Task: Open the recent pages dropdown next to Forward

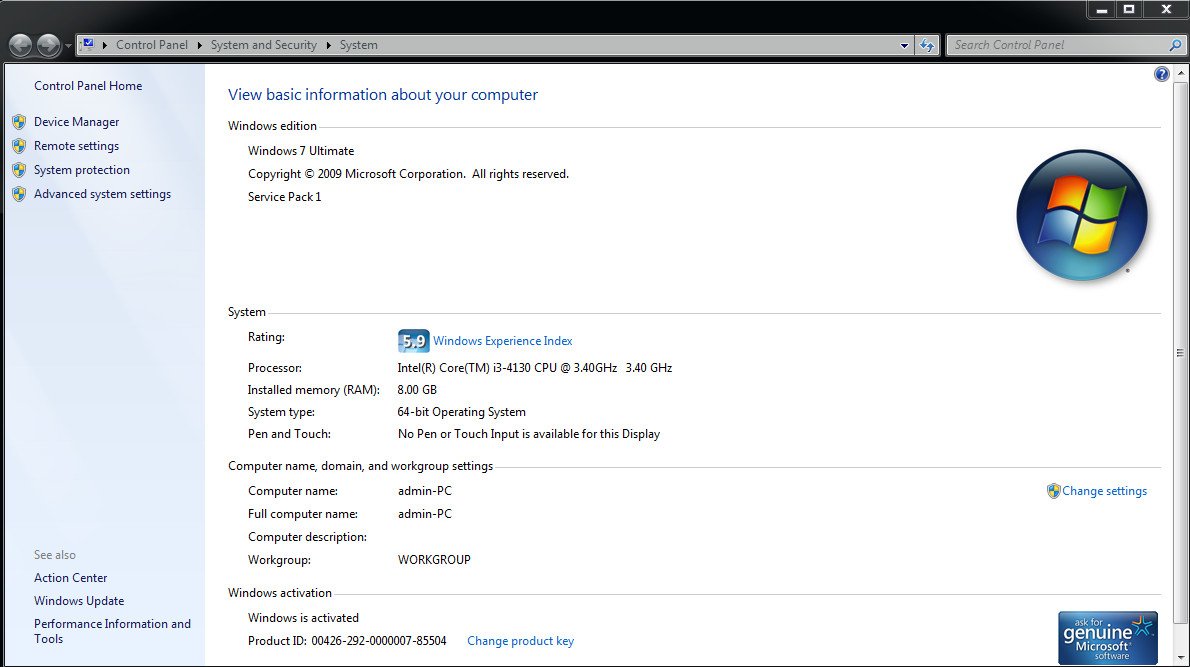Action: [68, 46]
